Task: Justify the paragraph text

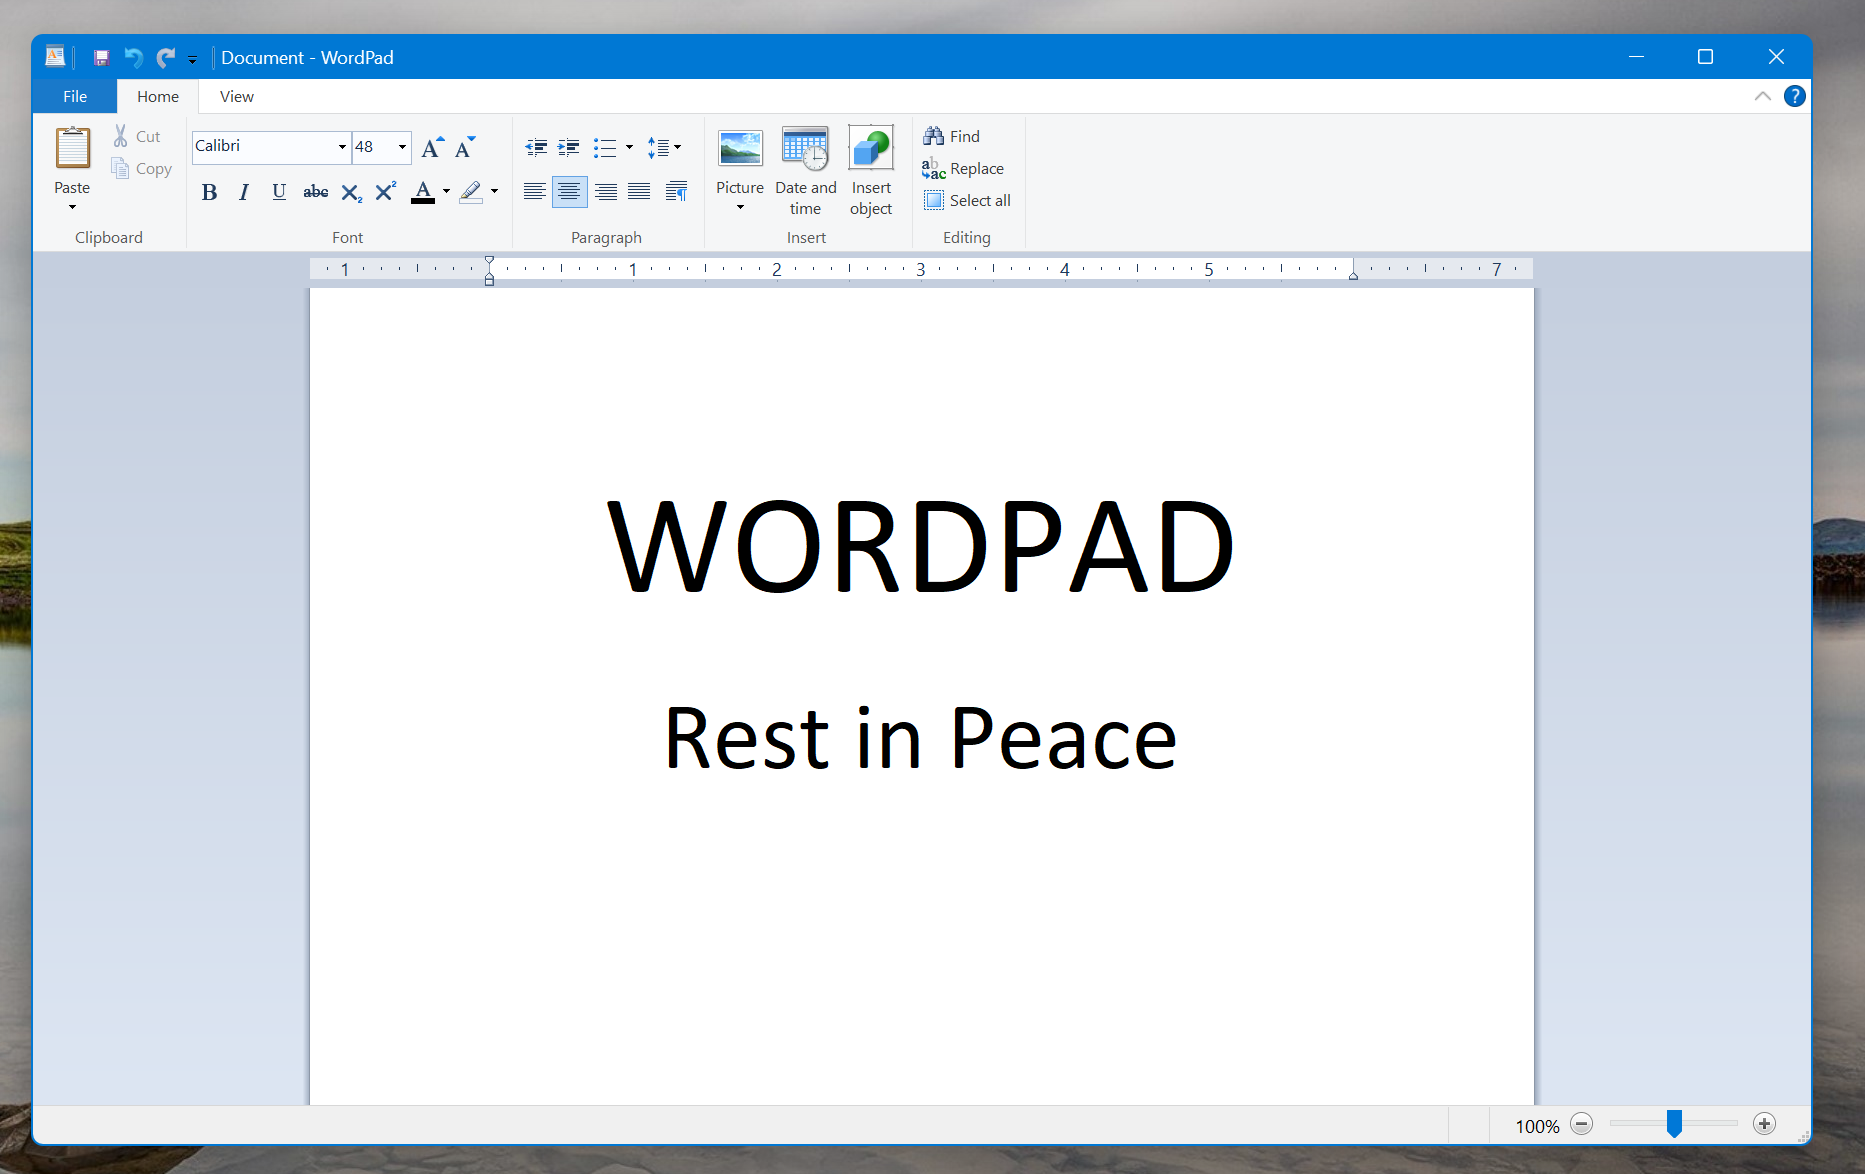Action: click(640, 191)
